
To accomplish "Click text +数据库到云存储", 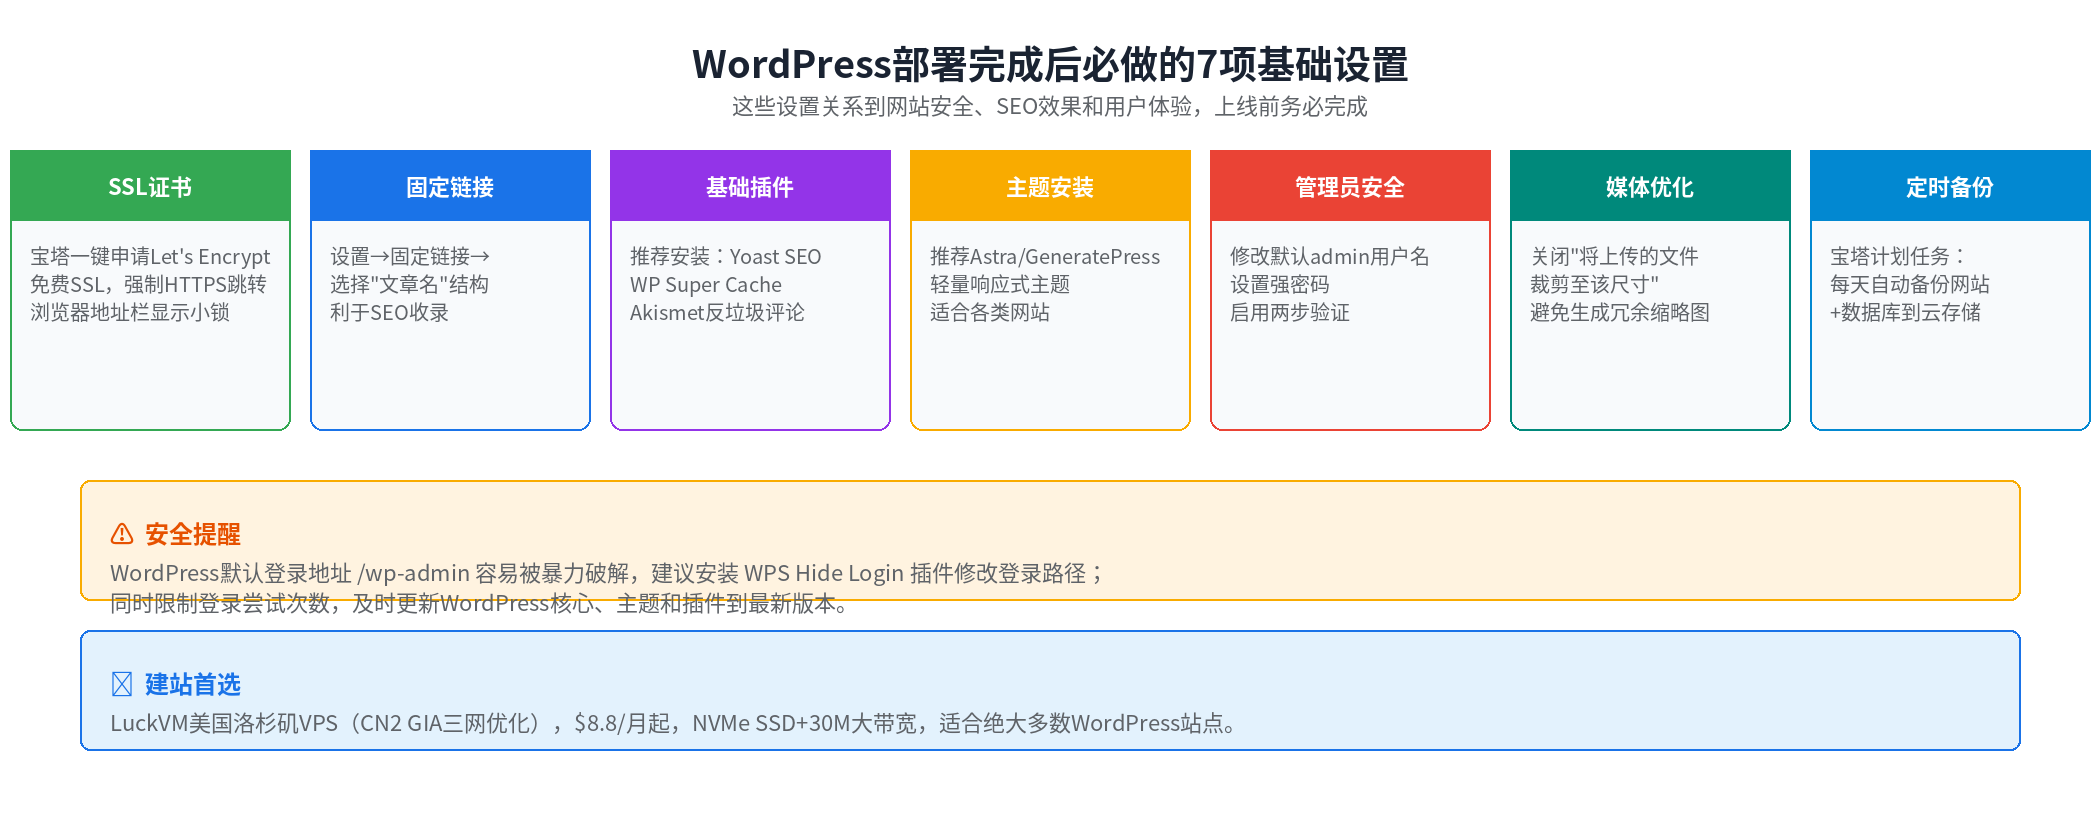I will click(x=1905, y=313).
